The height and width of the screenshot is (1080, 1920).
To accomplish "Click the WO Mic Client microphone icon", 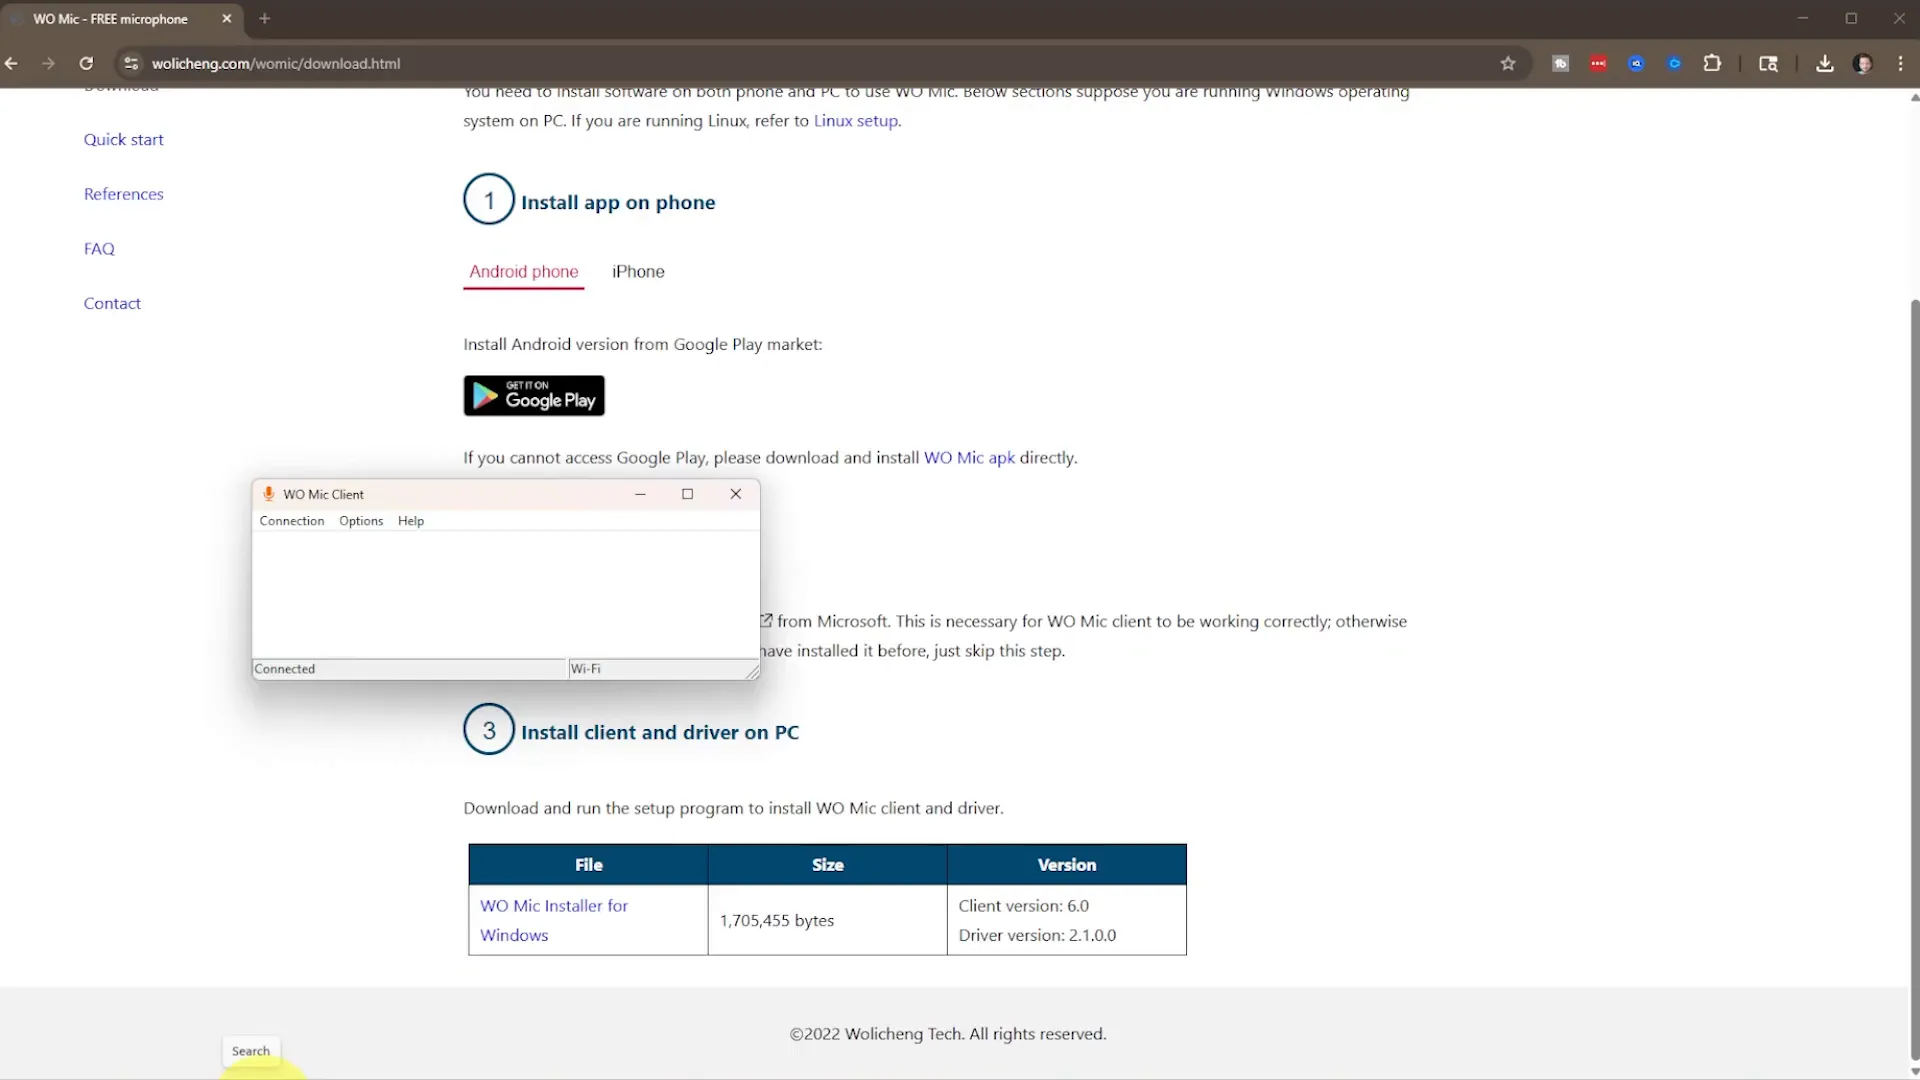I will coord(268,494).
